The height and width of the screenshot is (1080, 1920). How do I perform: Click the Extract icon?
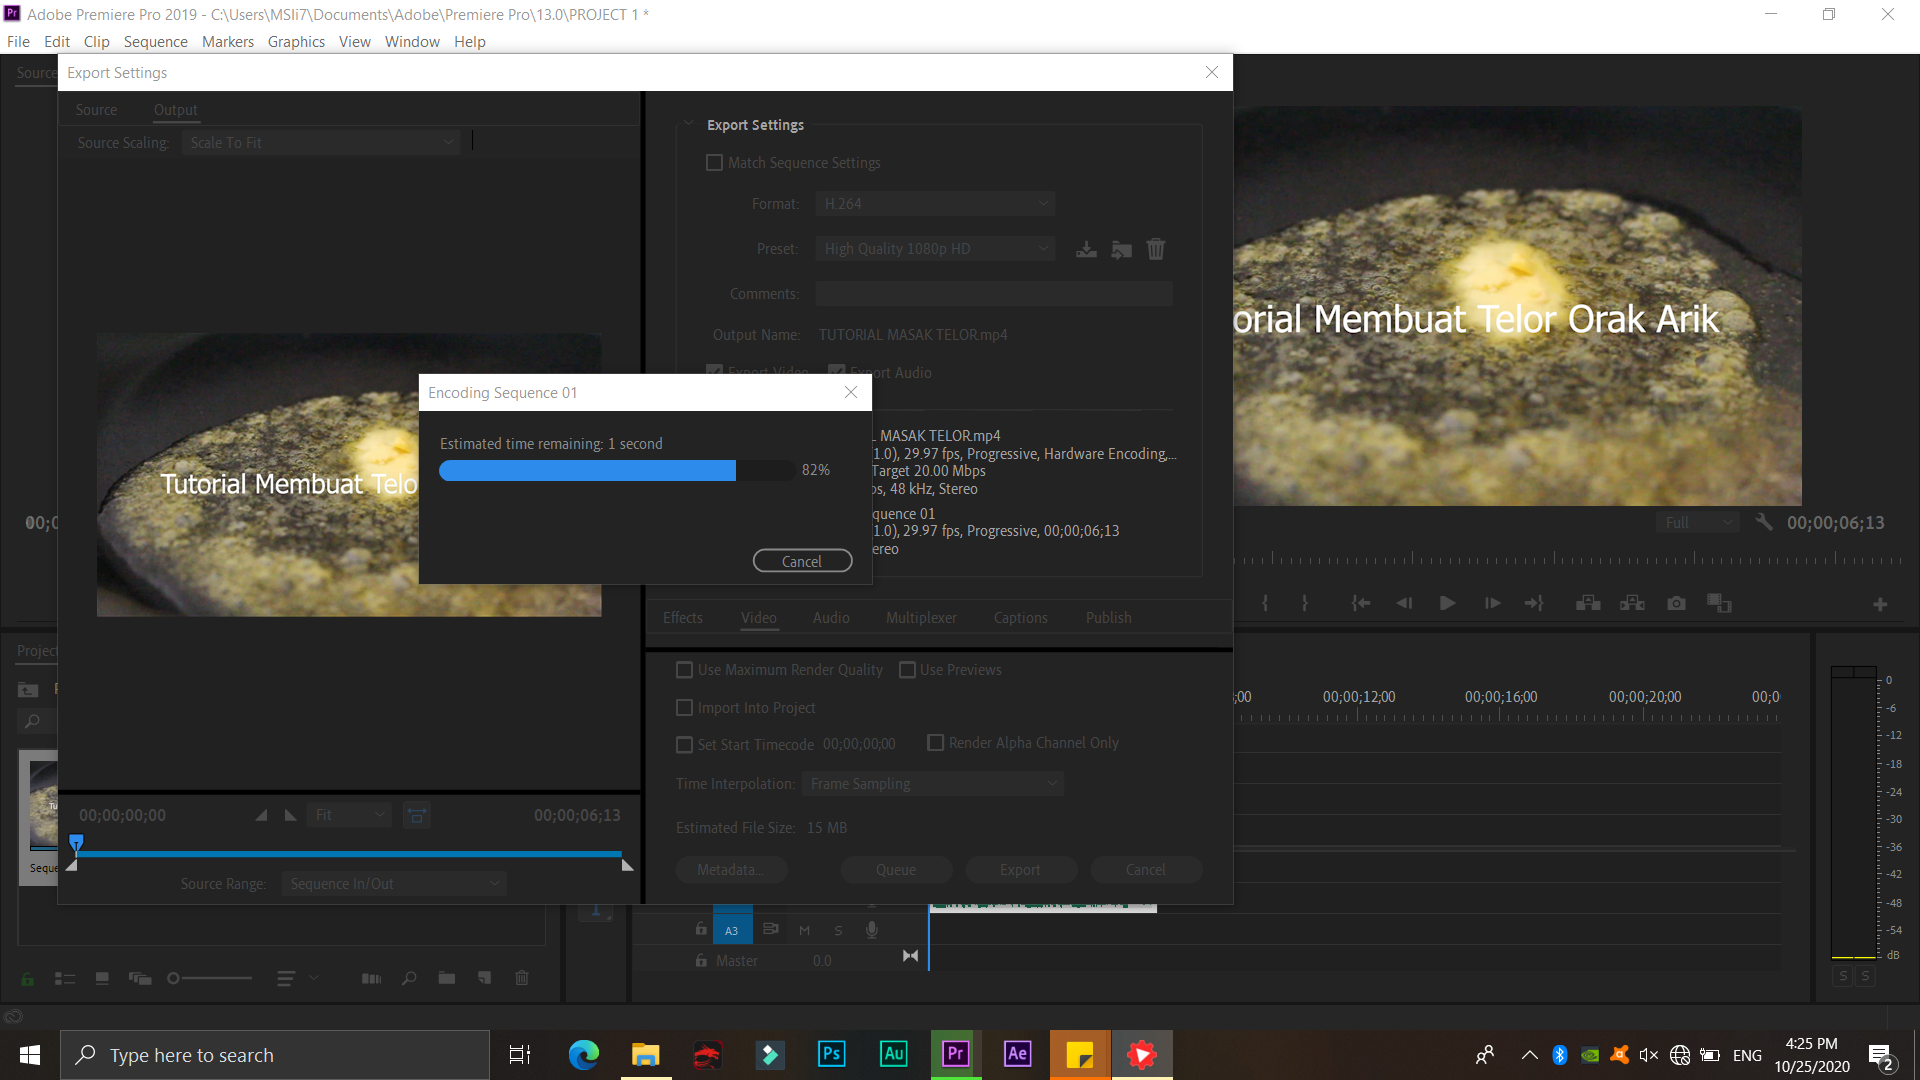coord(1632,603)
